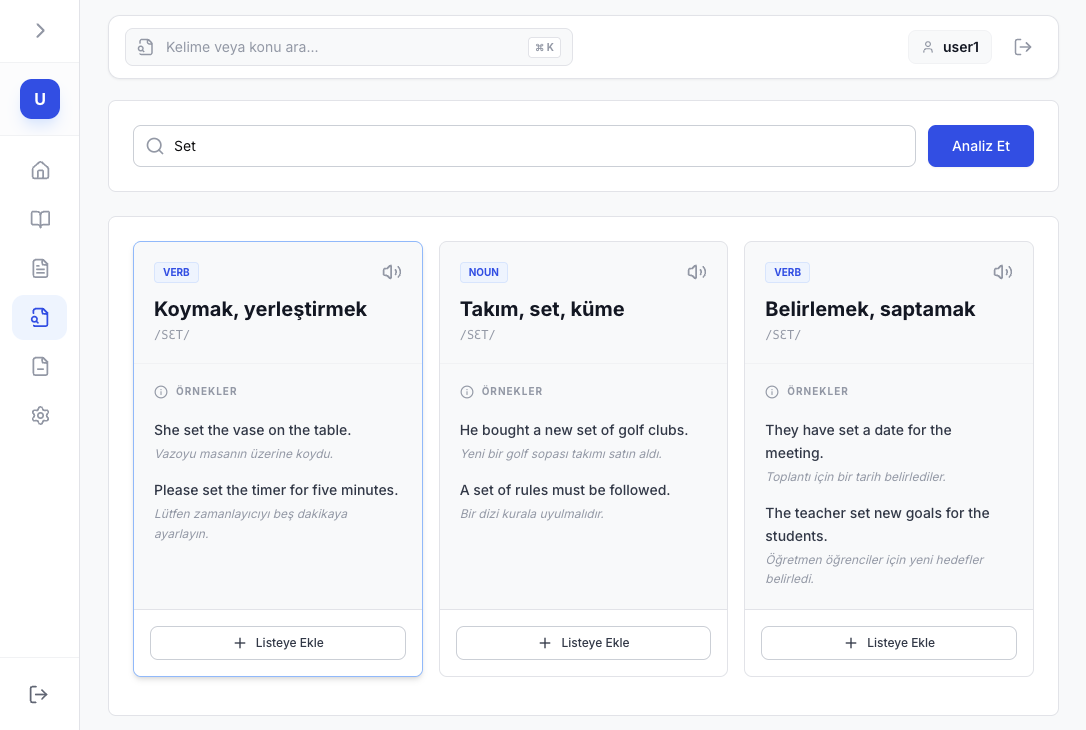This screenshot has height=730, width=1086.
Task: Add "Koymak, yerleştirmek" card to list
Action: tap(278, 643)
